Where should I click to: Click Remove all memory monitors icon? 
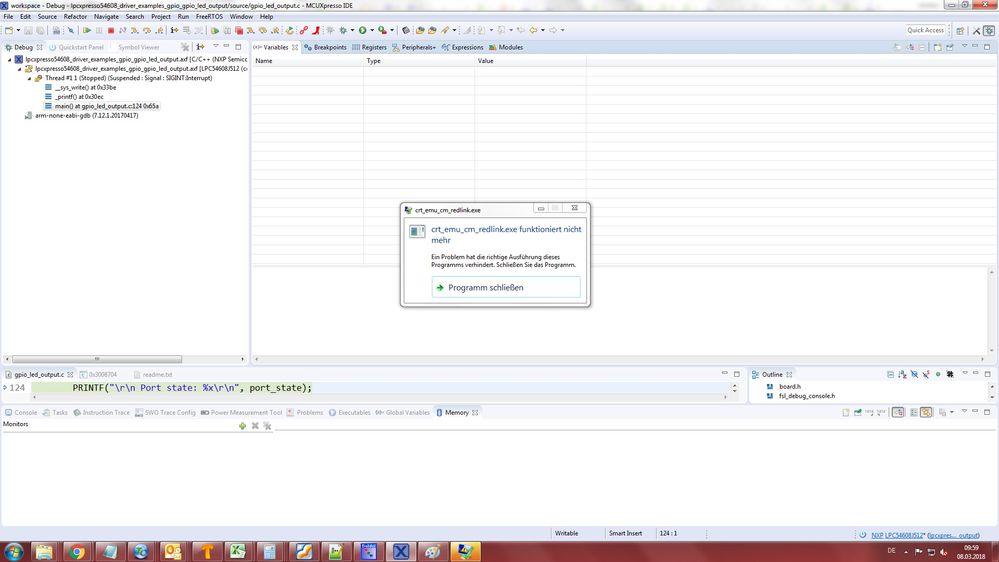(267, 426)
